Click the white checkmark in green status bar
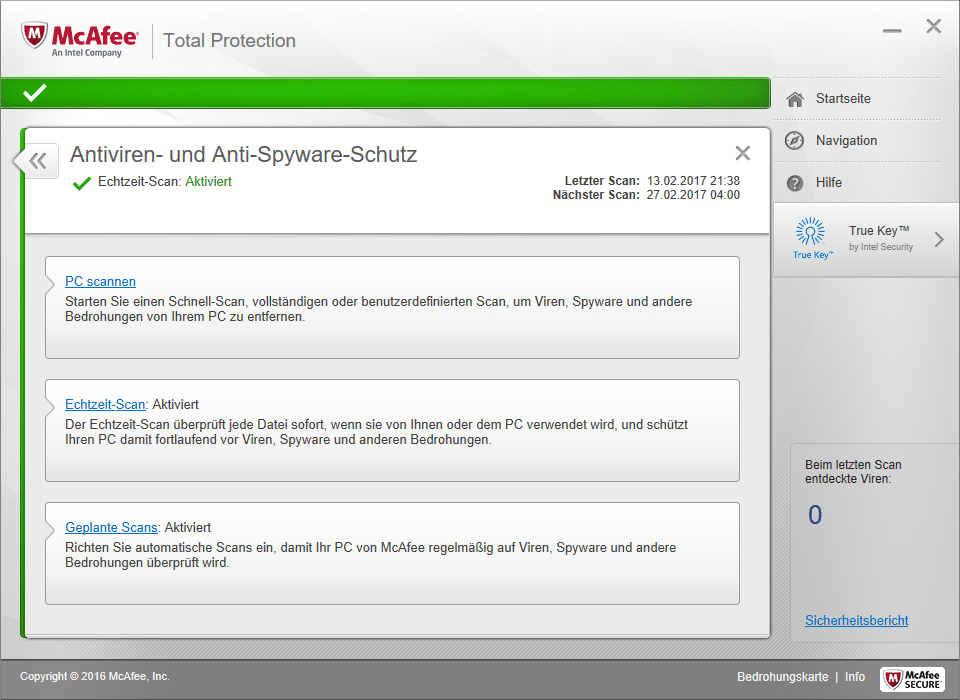 pyautogui.click(x=35, y=93)
